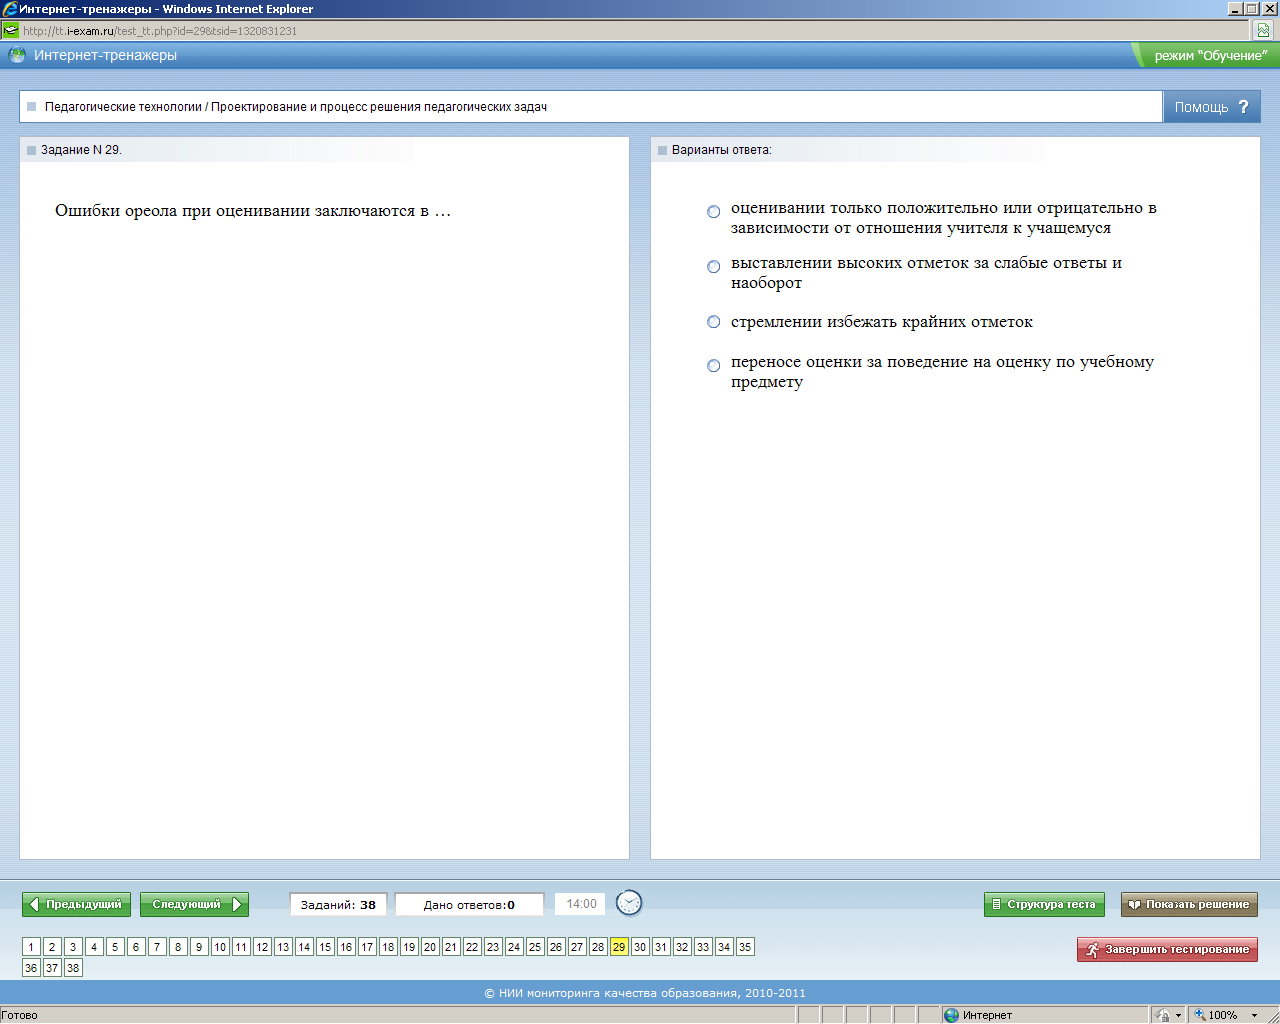This screenshot has height=1024, width=1280.
Task: Jump to question 20
Action: [x=430, y=947]
